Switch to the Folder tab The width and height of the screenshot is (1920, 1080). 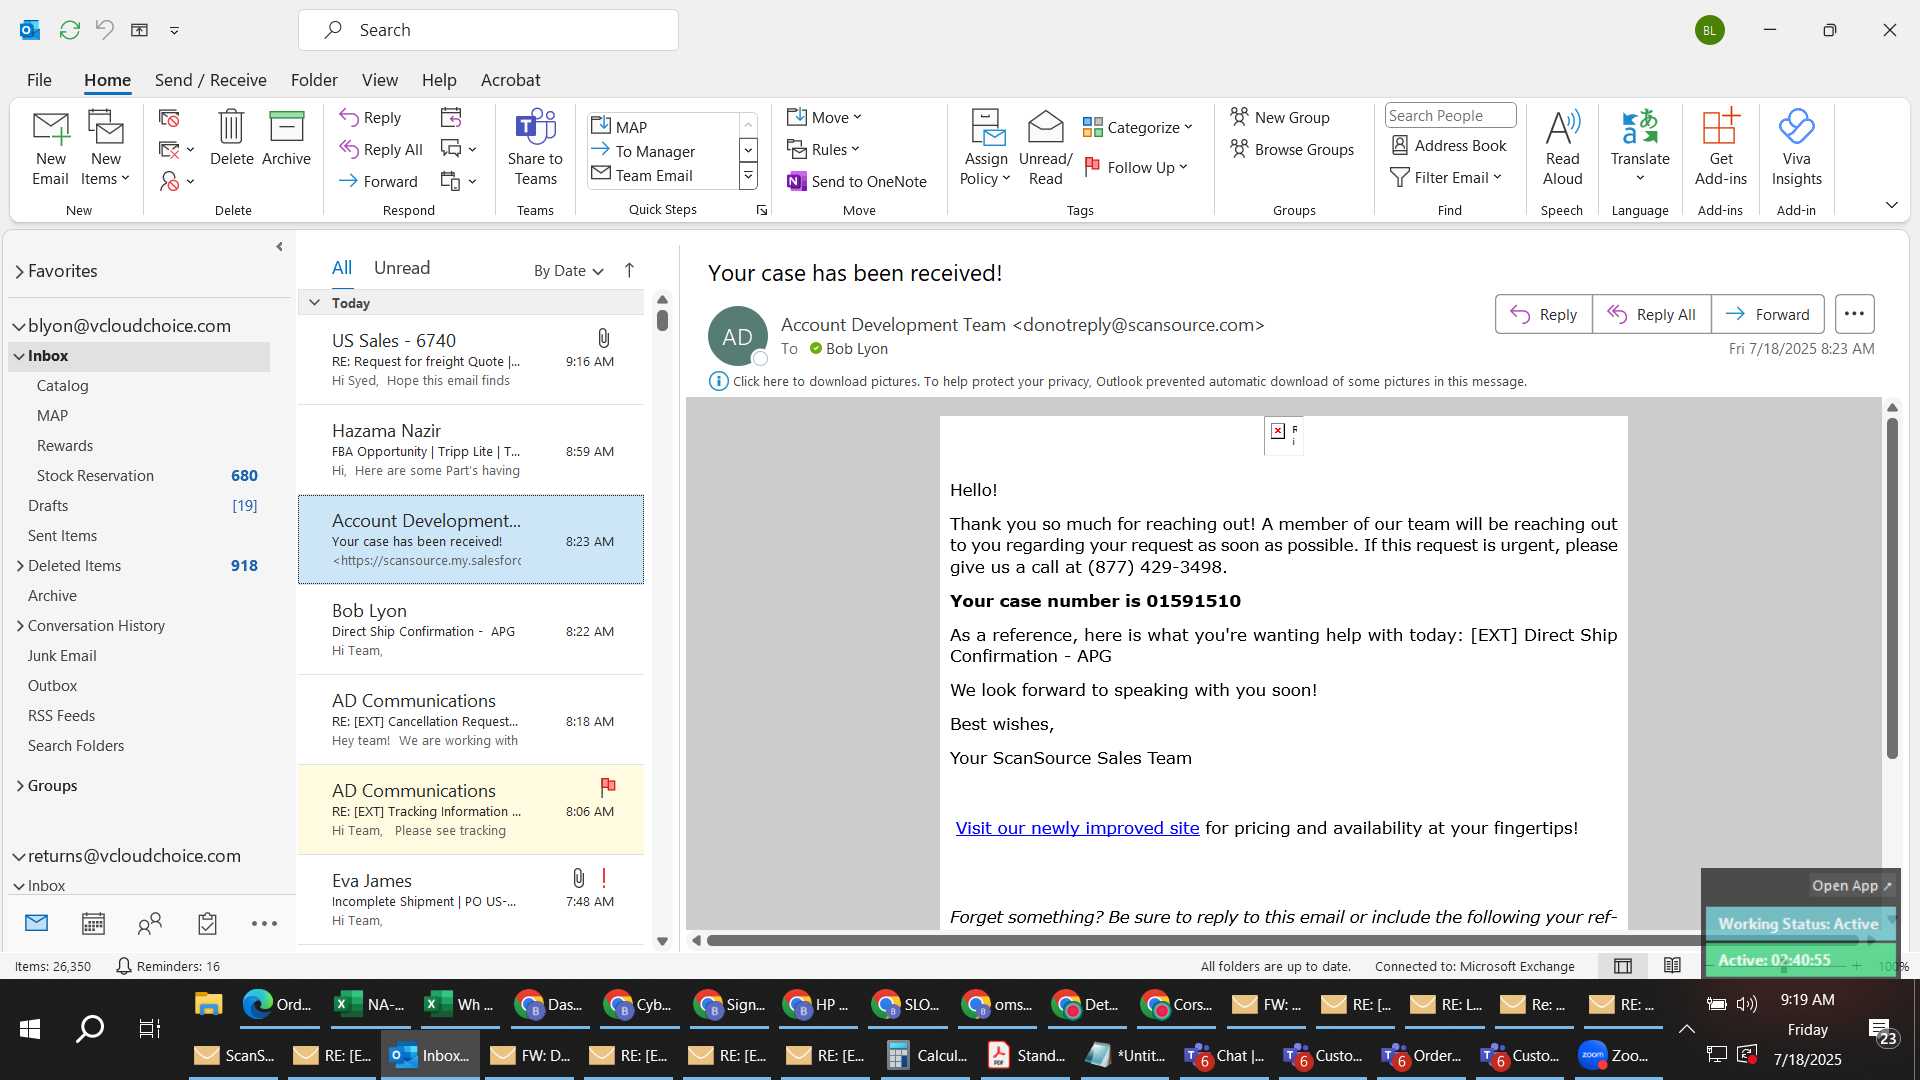pyautogui.click(x=314, y=80)
